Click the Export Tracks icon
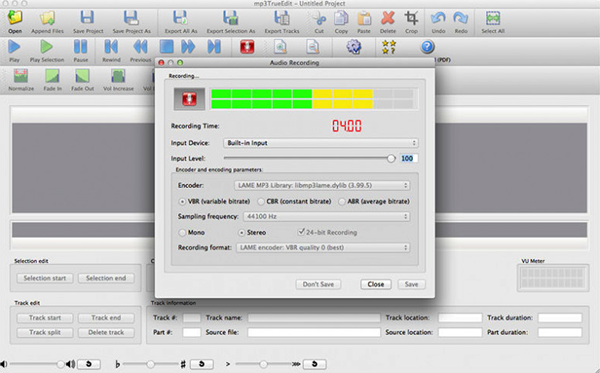Screen dimensions: 600x373 pos(282,18)
